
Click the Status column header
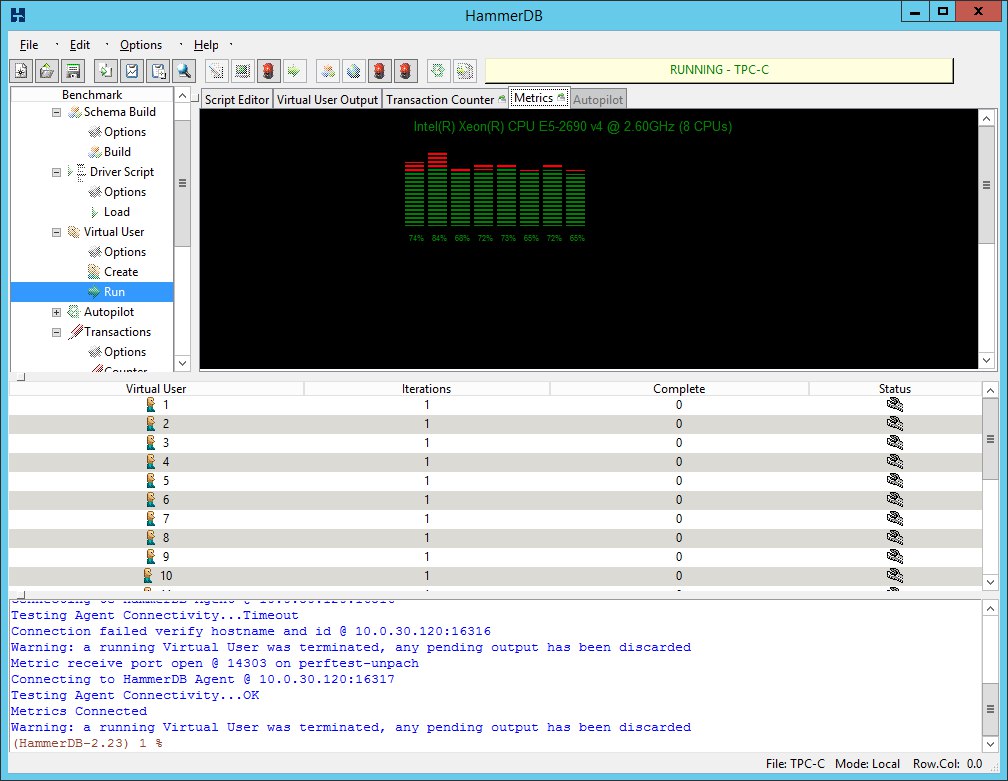click(895, 389)
